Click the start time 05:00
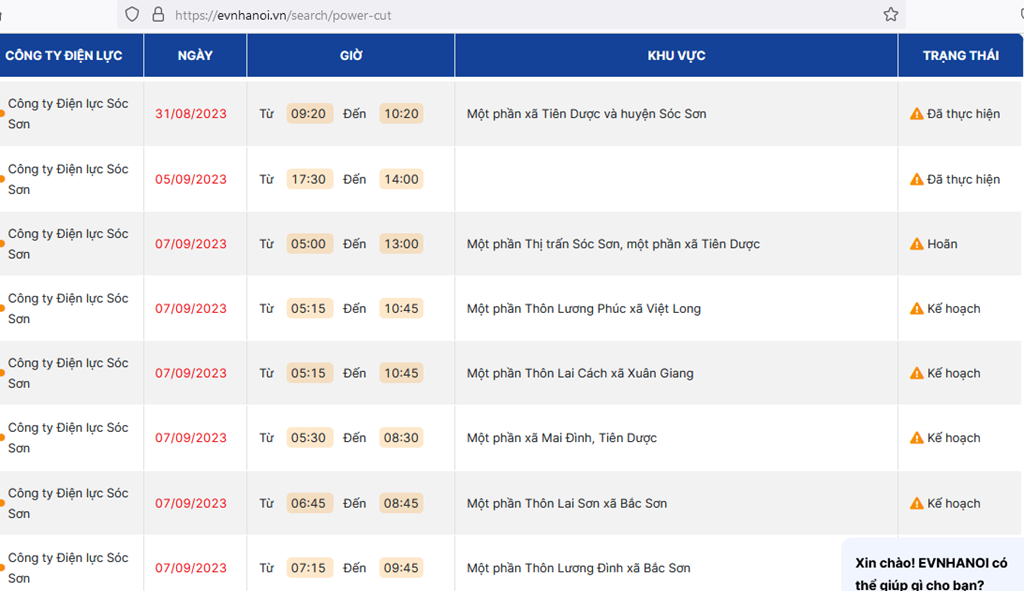This screenshot has width=1024, height=591. [x=309, y=244]
